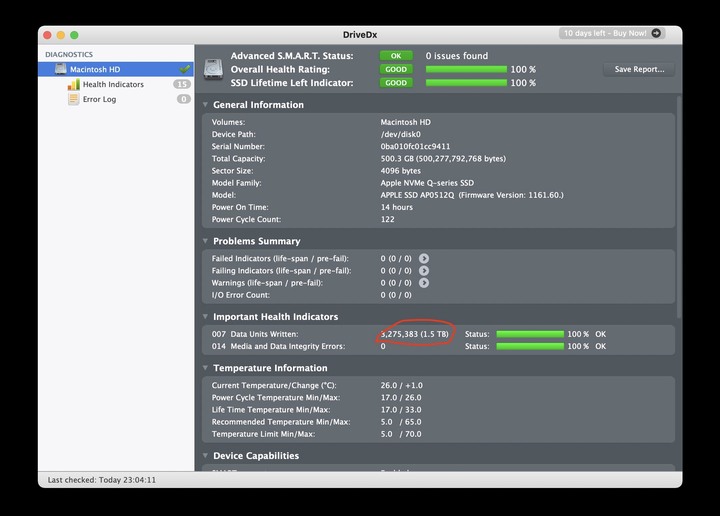Image resolution: width=720 pixels, height=516 pixels.
Task: Select the Health Indicators tree item
Action: coord(116,84)
